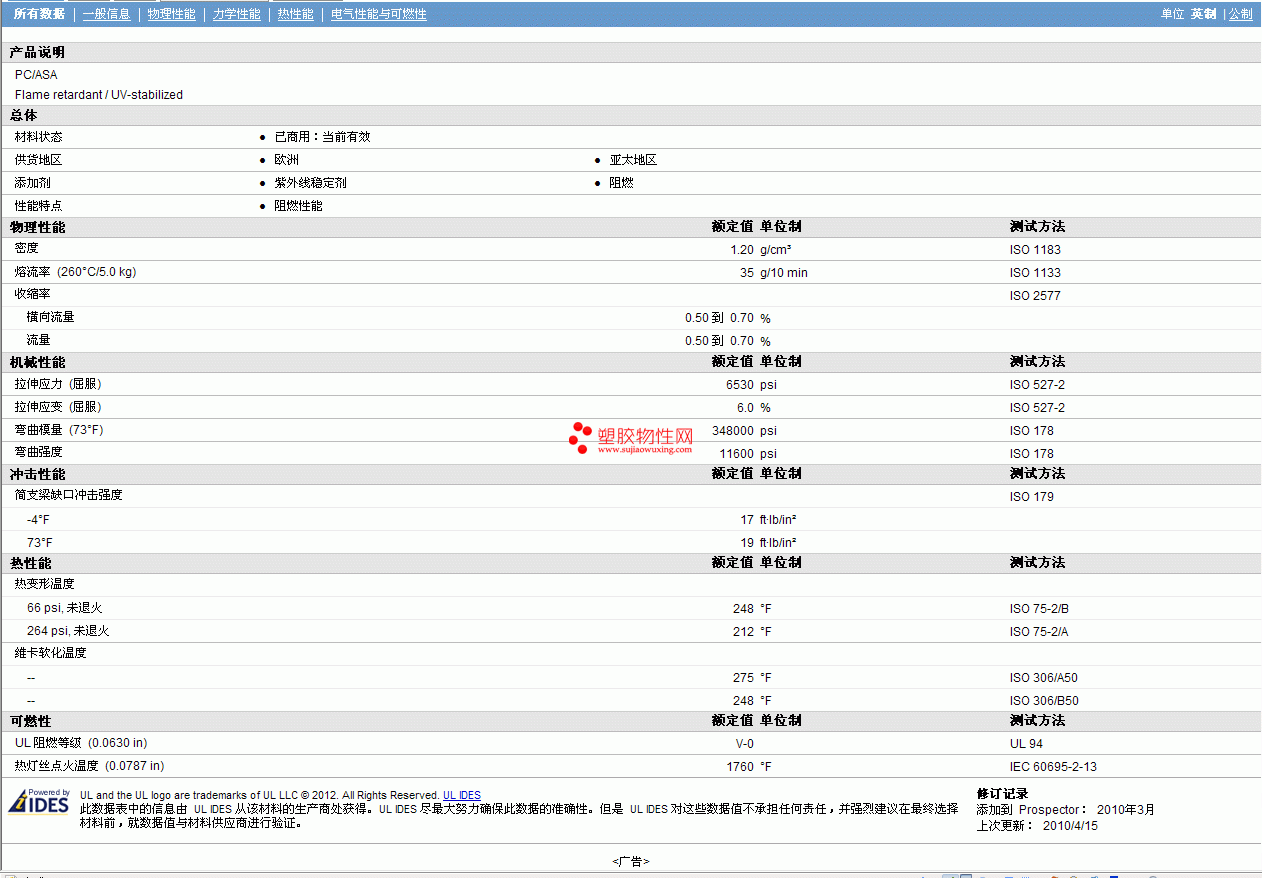Image resolution: width=1262 pixels, height=878 pixels.
Task: Switch units to 公制
Action: [x=1241, y=14]
